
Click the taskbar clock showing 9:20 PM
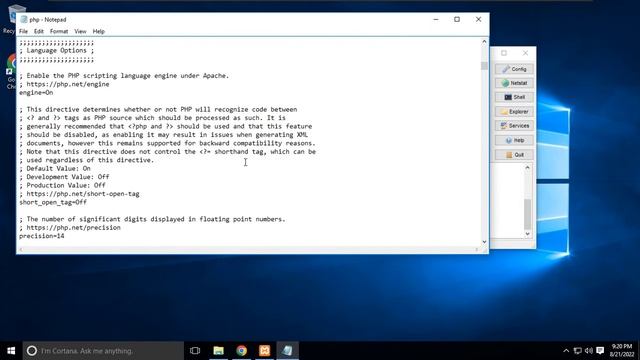coord(622,351)
